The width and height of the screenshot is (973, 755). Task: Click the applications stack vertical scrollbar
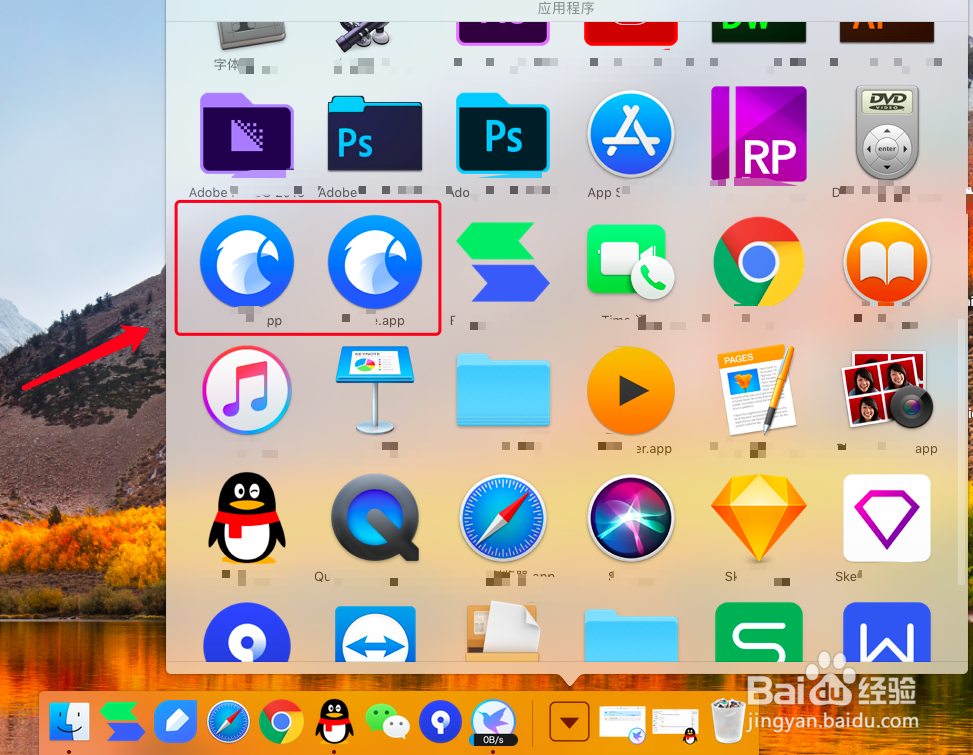[962, 452]
